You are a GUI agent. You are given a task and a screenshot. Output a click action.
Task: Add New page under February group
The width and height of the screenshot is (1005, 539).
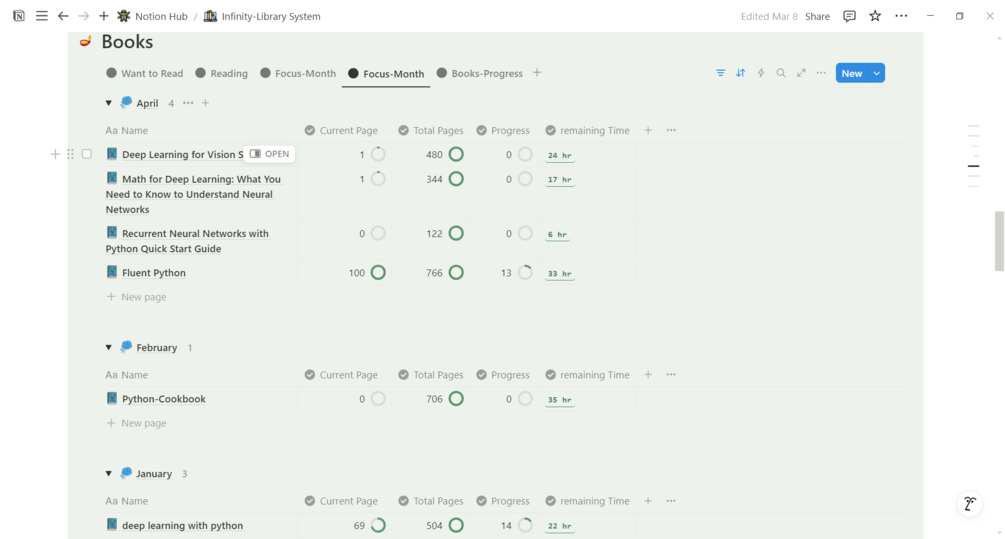137,423
